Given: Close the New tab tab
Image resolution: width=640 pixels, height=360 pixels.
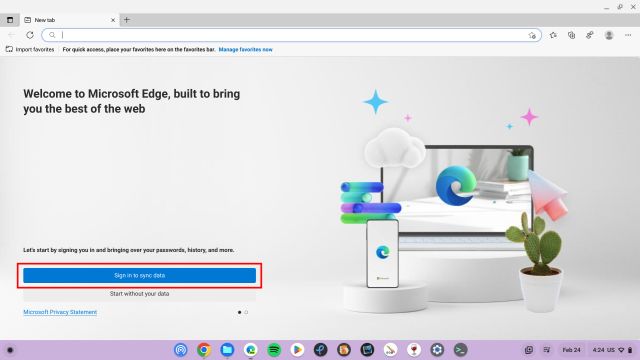Looking at the screenshot, I should click(x=113, y=20).
